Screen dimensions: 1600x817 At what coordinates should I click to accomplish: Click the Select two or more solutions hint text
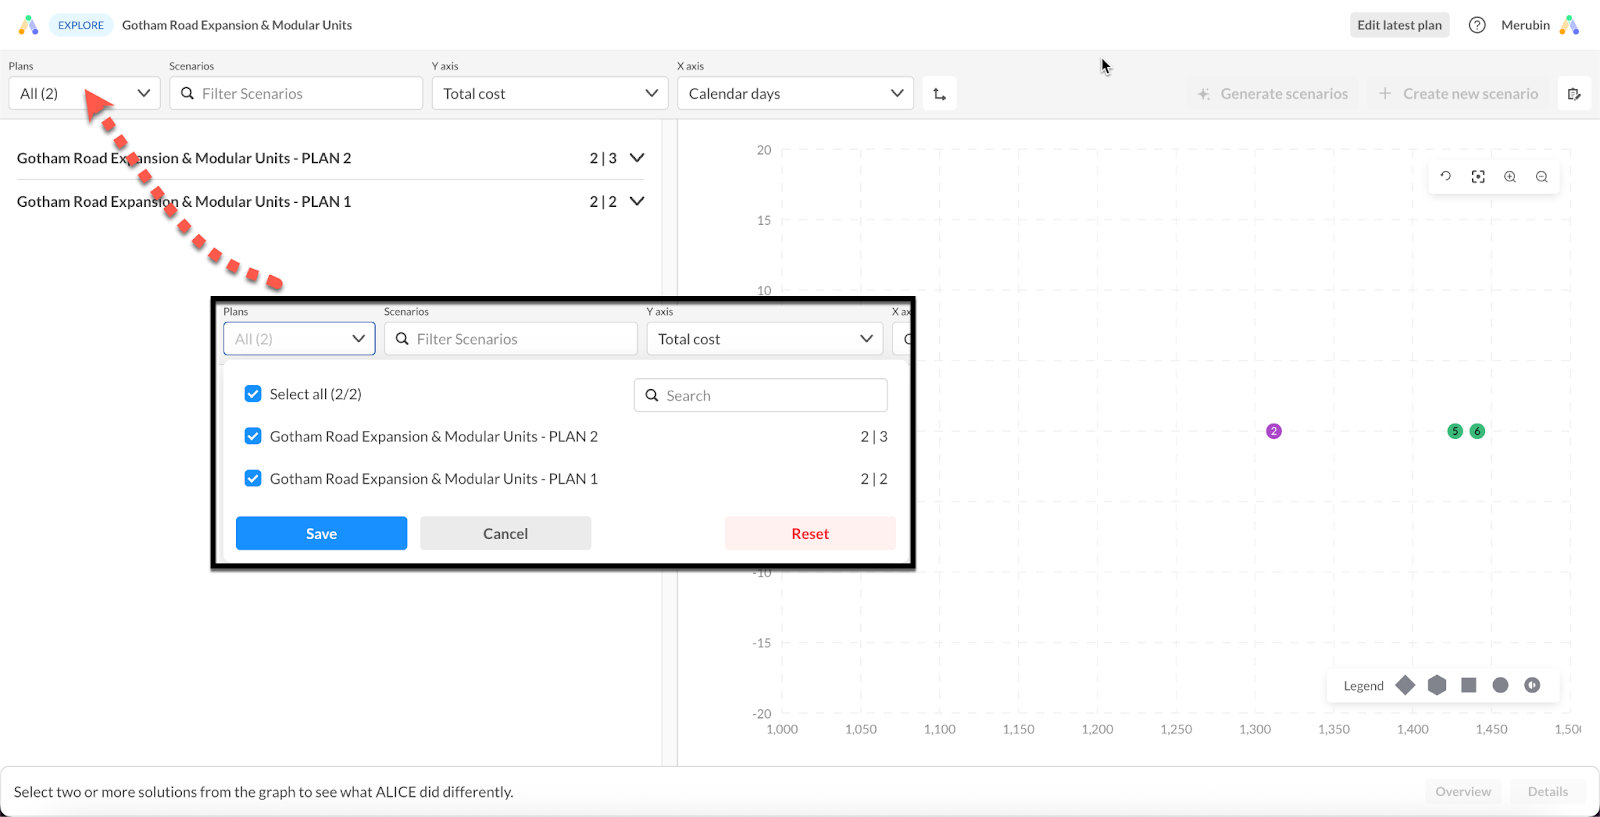tap(264, 792)
